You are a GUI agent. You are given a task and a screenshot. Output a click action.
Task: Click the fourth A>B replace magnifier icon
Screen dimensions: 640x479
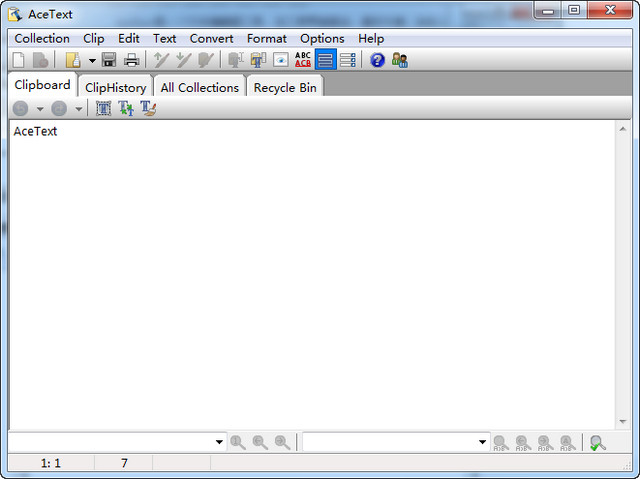[568, 443]
